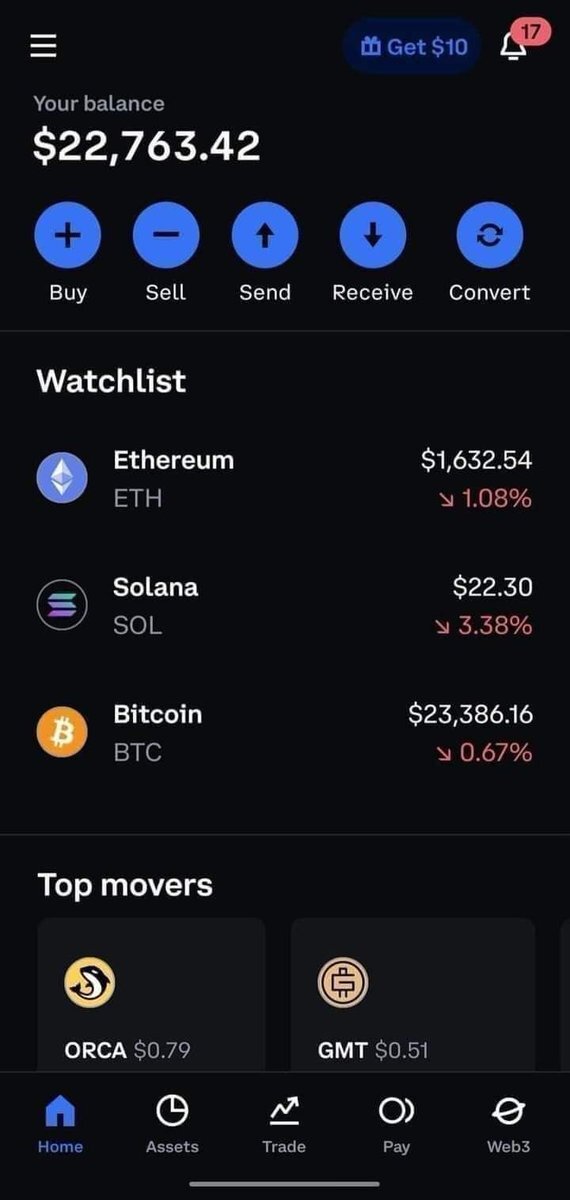Viewport: 570px width, 1200px height.
Task: Tap the Sell minus icon
Action: click(166, 235)
